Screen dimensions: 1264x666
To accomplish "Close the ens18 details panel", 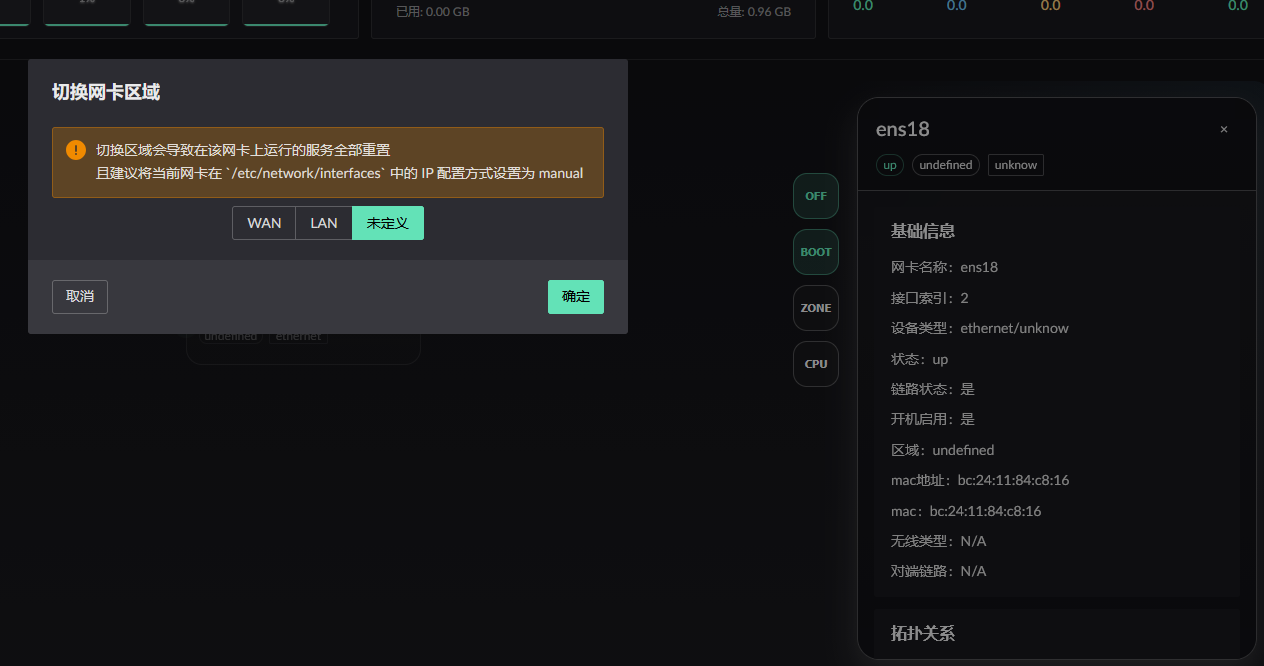I will pos(1223,129).
